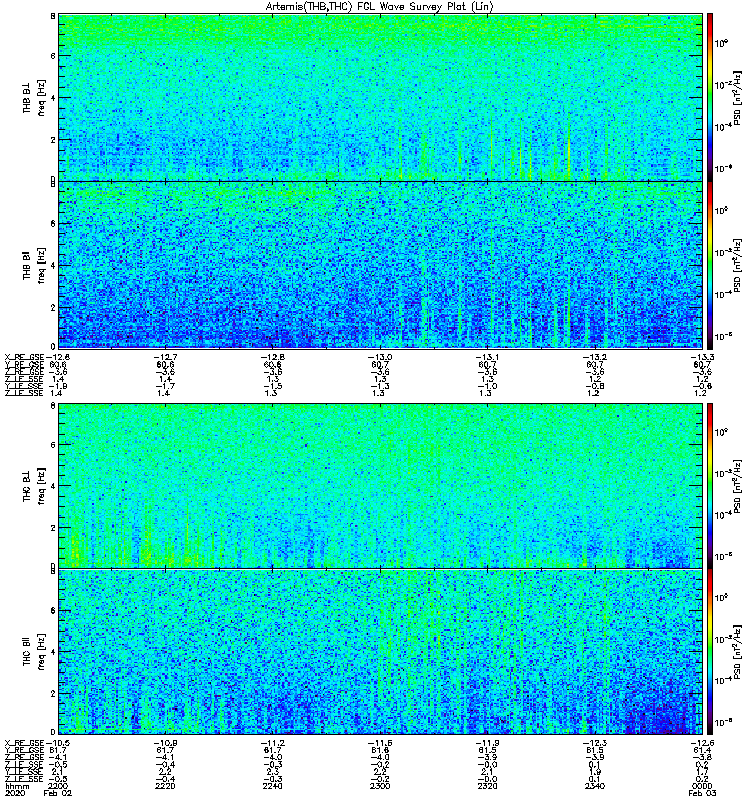
Task: Click the PSD [nT²/Hz] label beside THB B-parallel panel
Action: [x=738, y=265]
